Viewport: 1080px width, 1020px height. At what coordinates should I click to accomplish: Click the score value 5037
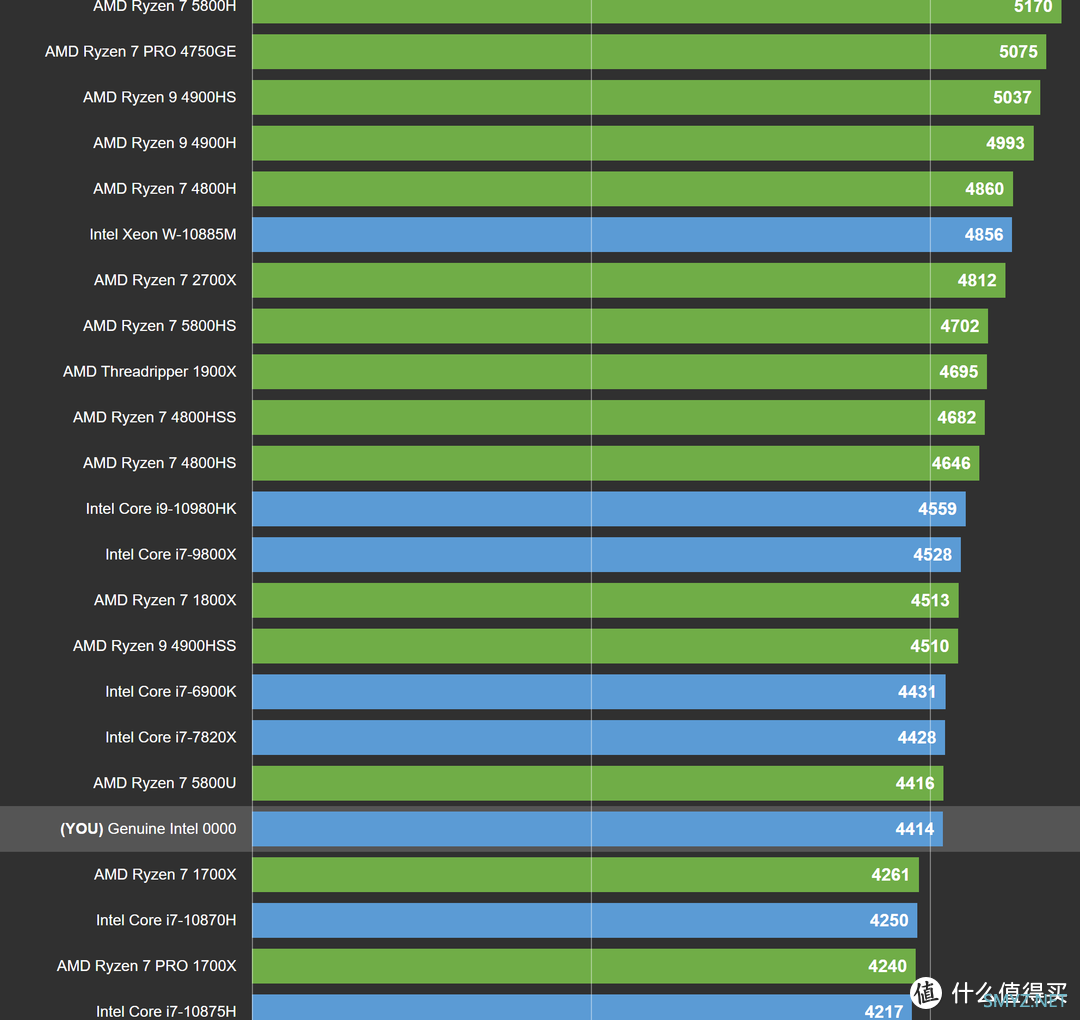click(1012, 97)
